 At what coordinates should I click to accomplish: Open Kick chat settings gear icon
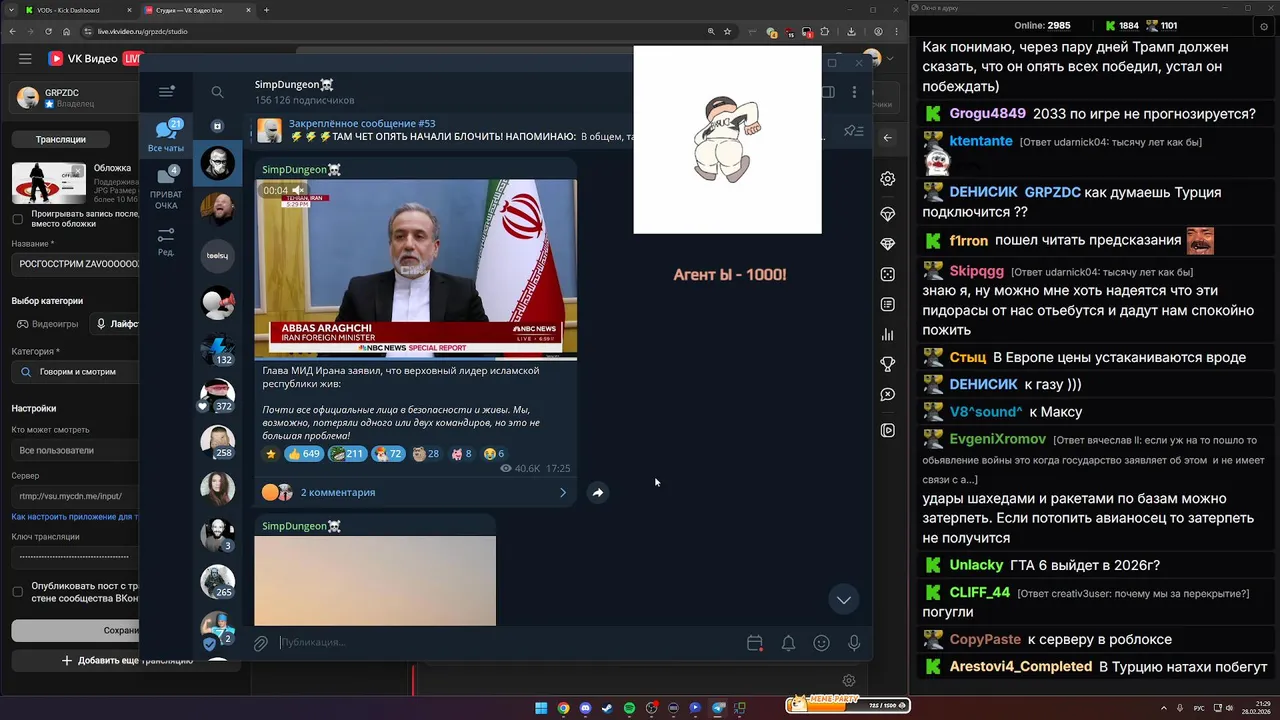tap(887, 179)
